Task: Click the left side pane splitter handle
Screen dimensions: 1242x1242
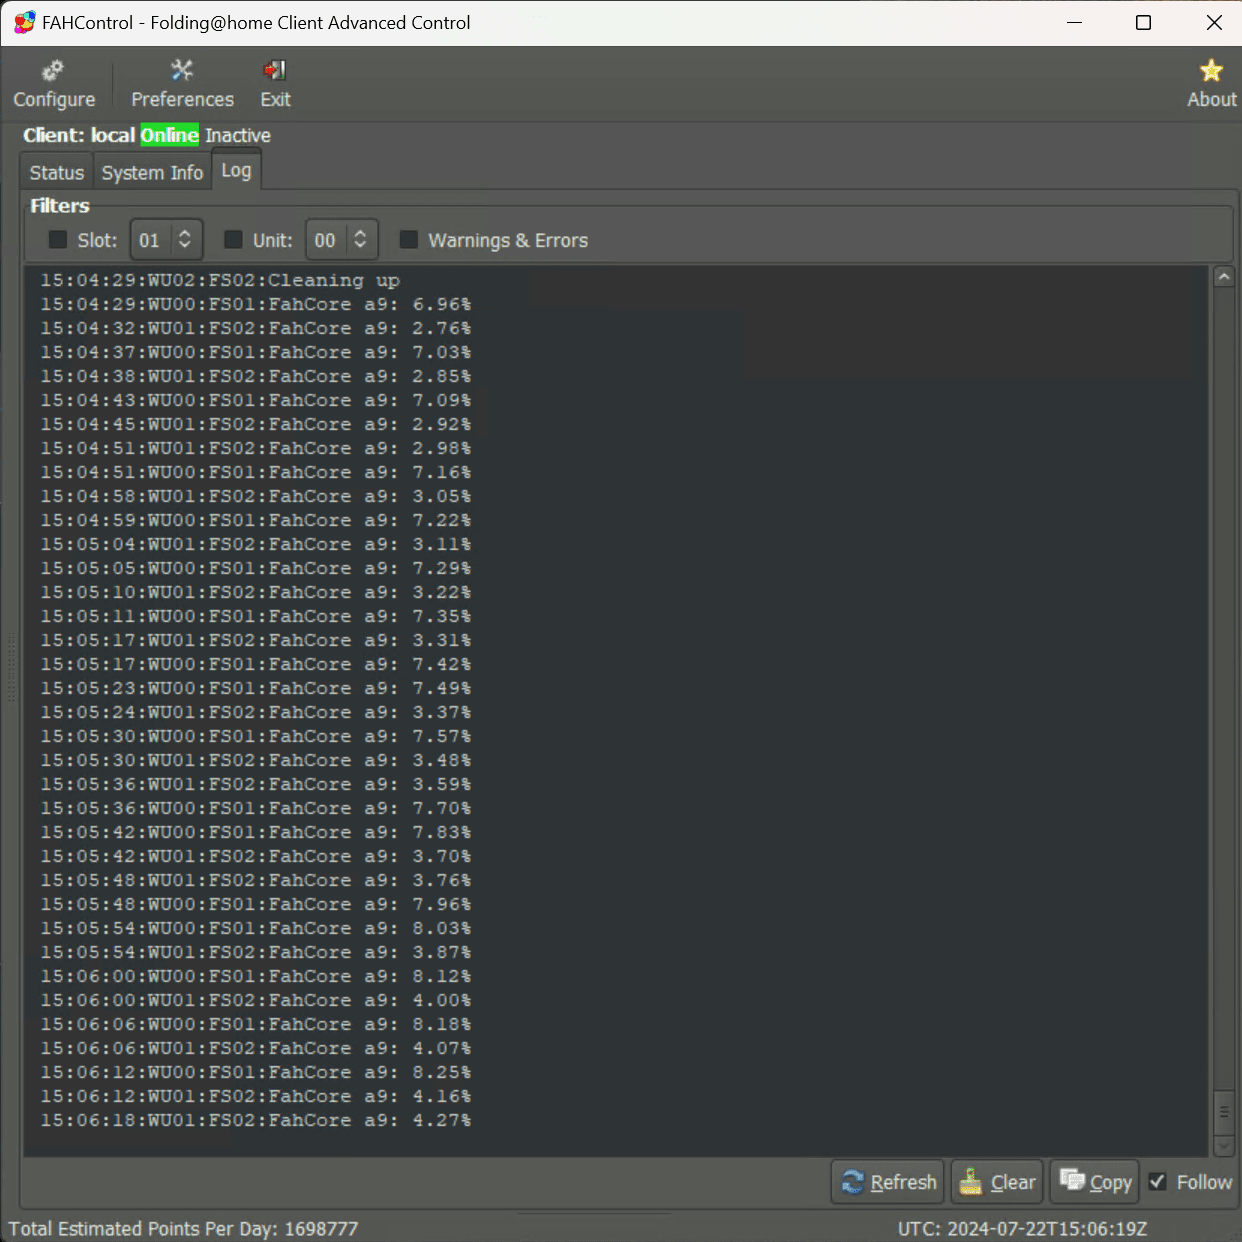Action: (x=11, y=665)
